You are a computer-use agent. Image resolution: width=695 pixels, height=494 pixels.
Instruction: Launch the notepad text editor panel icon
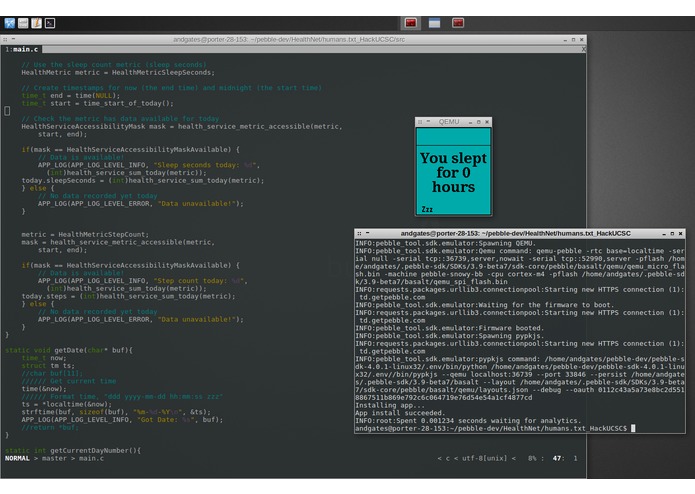pyautogui.click(x=36, y=23)
